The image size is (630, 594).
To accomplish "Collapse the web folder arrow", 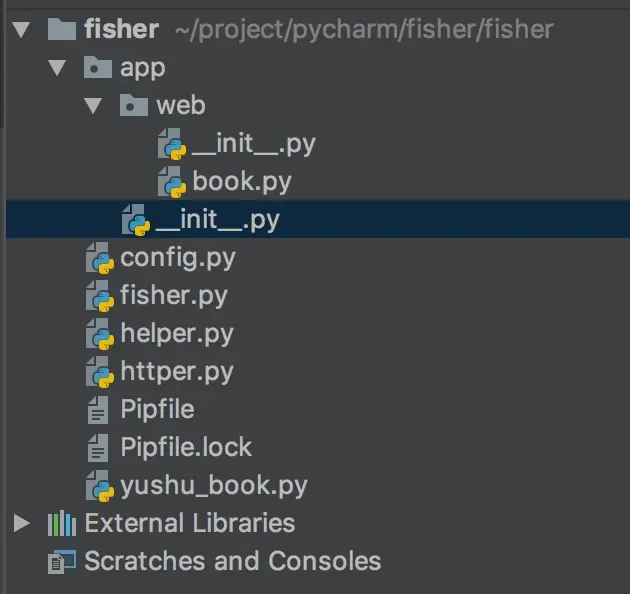I will pos(94,106).
